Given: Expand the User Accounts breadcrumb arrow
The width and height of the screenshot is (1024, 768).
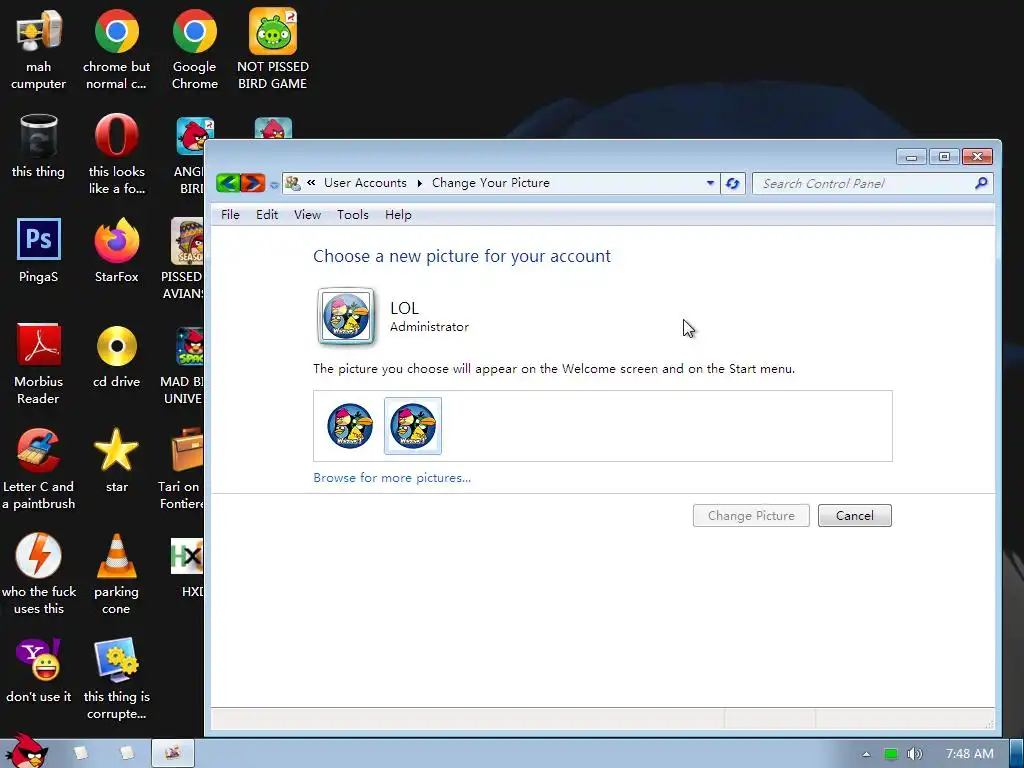Looking at the screenshot, I should point(419,184).
